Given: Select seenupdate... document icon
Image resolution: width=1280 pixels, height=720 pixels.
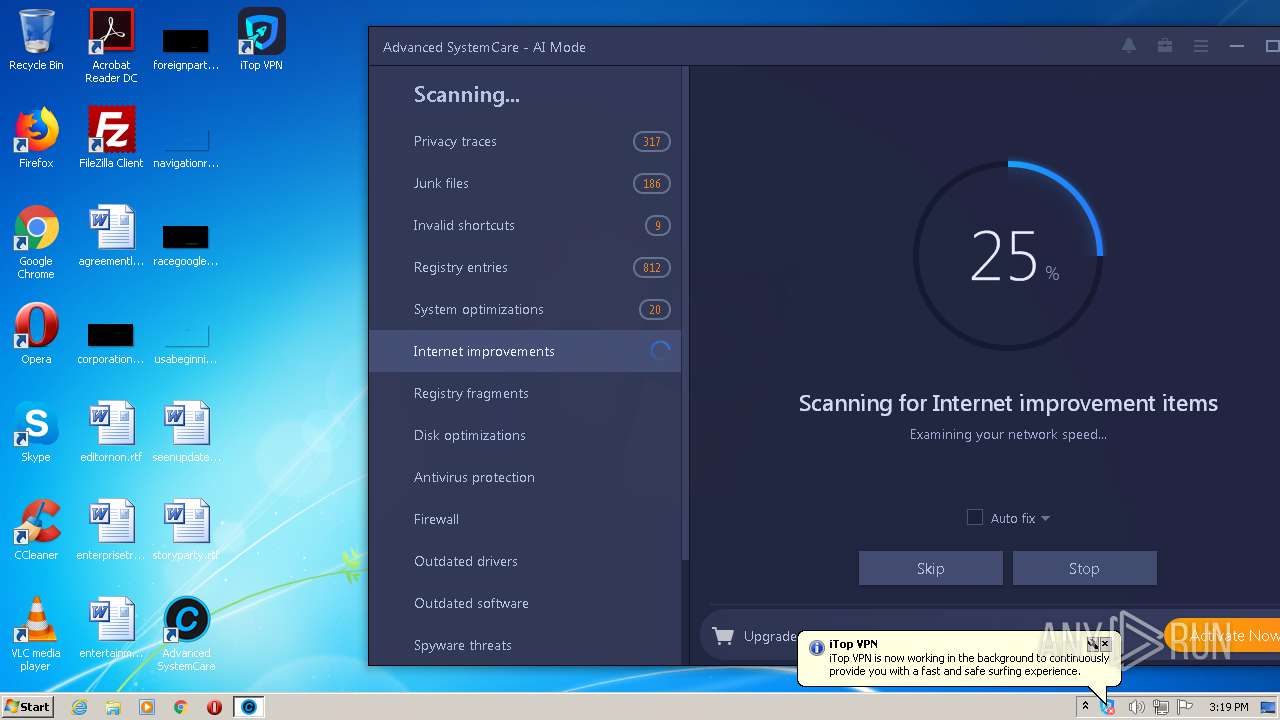Looking at the screenshot, I should click(x=186, y=432).
